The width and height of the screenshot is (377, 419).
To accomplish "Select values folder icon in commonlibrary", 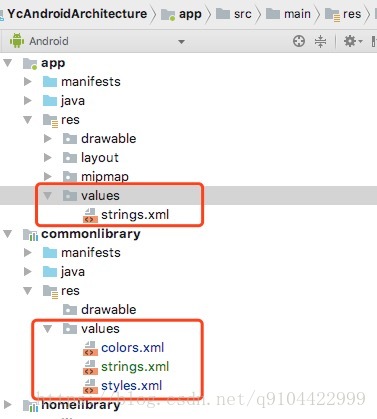I will 70,329.
